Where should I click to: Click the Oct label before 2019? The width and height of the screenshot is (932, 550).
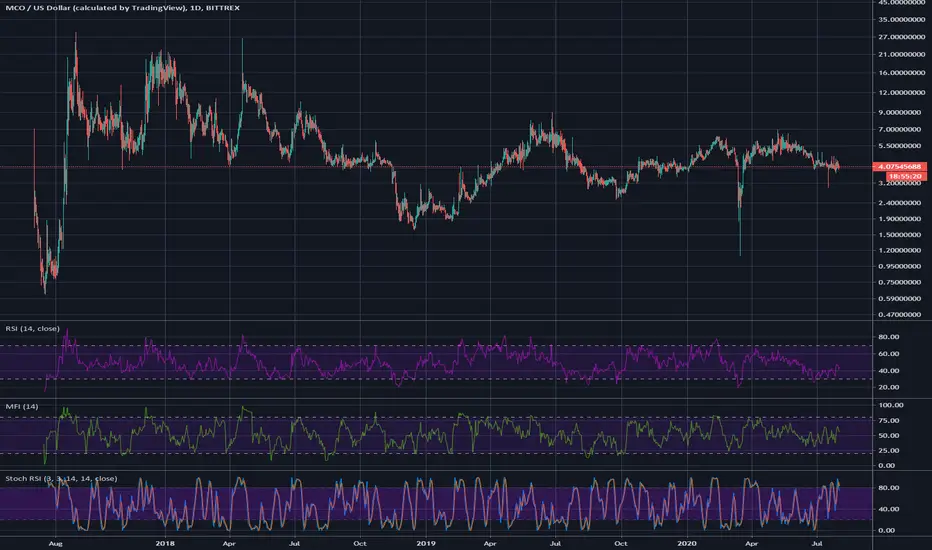tap(360, 543)
